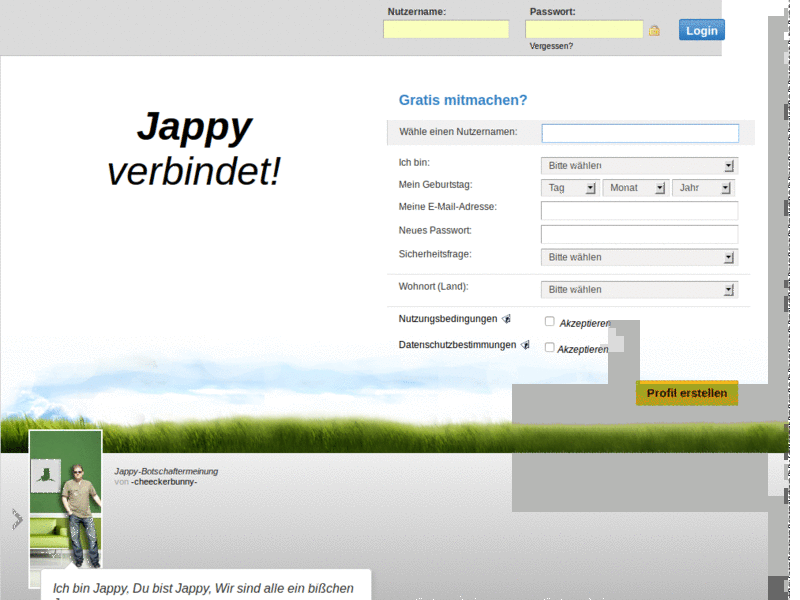This screenshot has height=600, width=800.
Task: Click the previous arrow beside the Botschafter photo
Action: tap(17, 519)
